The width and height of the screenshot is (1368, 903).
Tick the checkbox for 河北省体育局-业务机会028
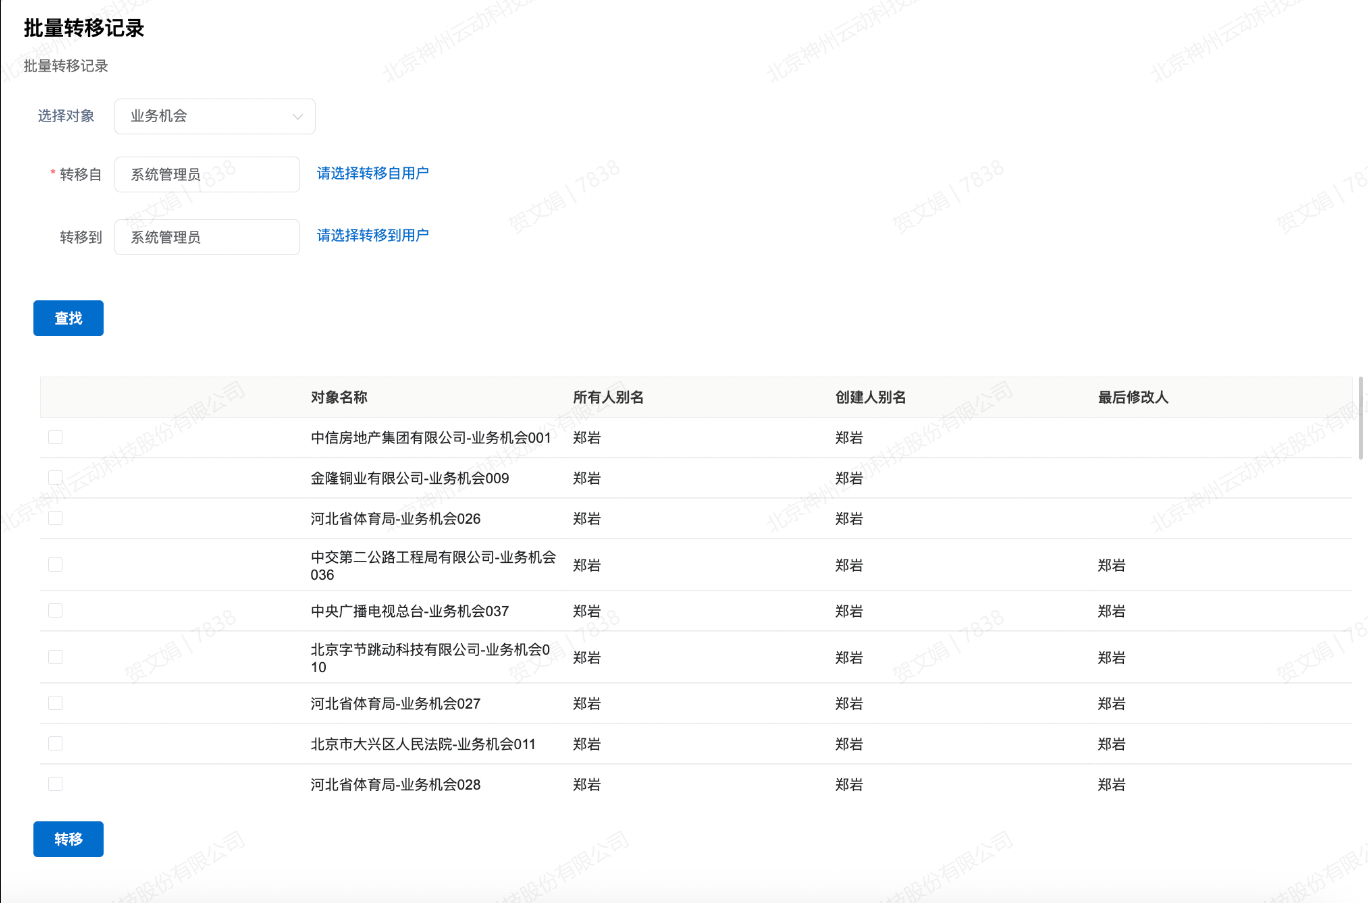pos(55,784)
